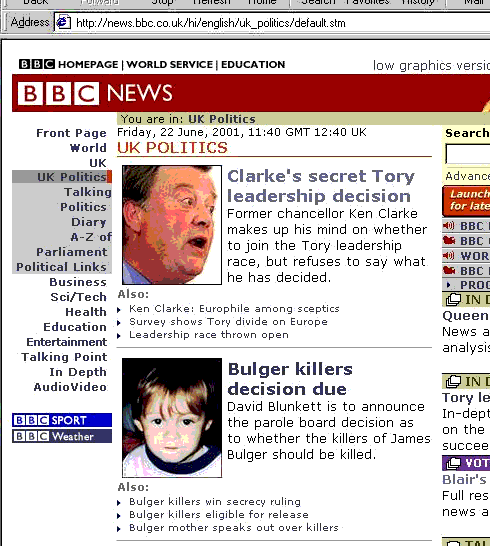Go to Sci/Tech section in sidebar

78,297
